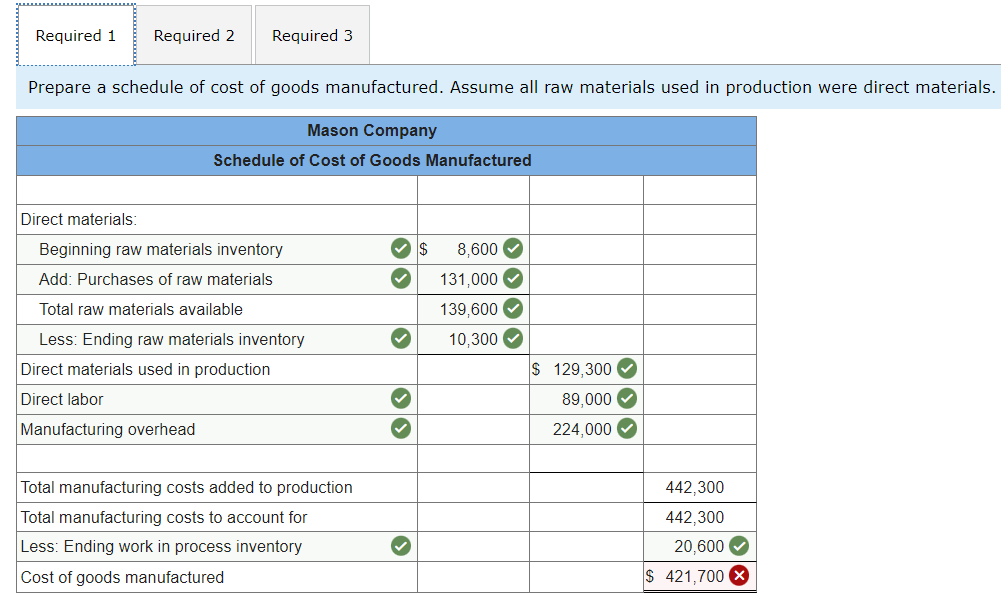Open the label selector for Less: Ending raw materials inventory
1001x597 pixels.
click(200, 338)
